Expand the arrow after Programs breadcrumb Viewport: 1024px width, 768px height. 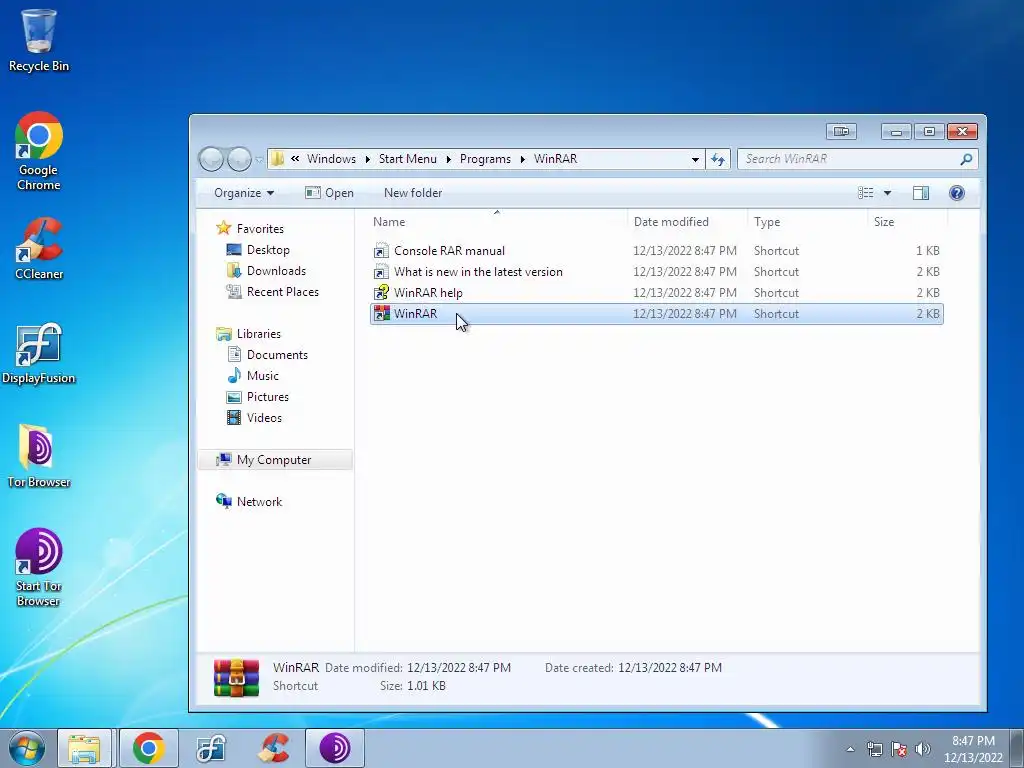522,159
